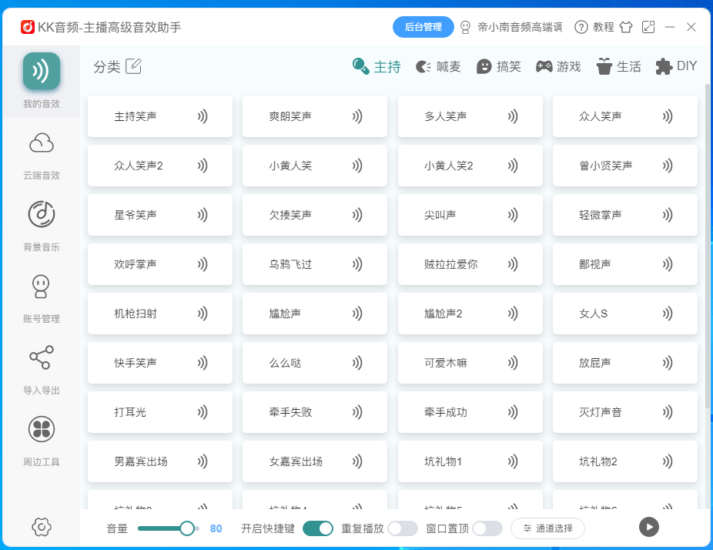Play sound icon on 尖叫声 card
The width and height of the screenshot is (713, 550).
[513, 215]
